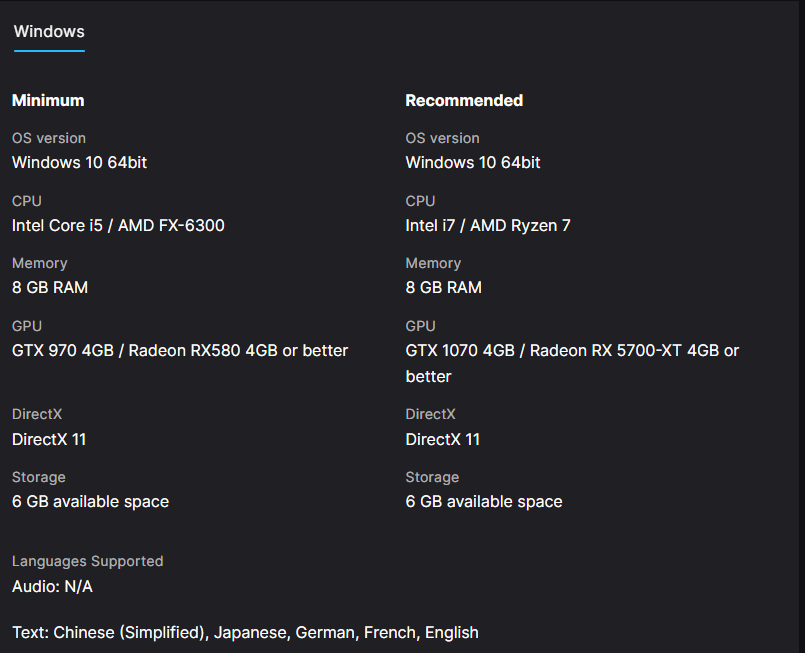The height and width of the screenshot is (653, 805).
Task: Click the Intel i7 / AMD Ryzen 7 text
Action: click(x=488, y=225)
